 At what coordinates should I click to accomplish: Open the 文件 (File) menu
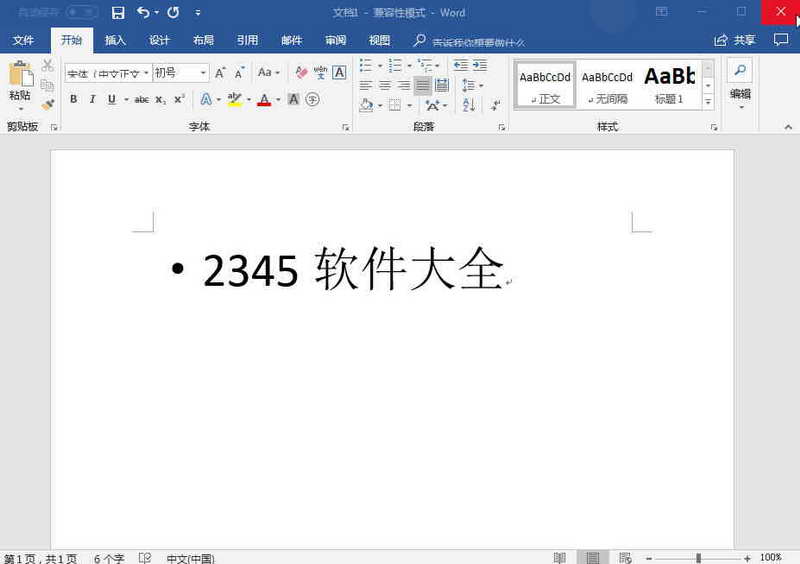pyautogui.click(x=23, y=41)
